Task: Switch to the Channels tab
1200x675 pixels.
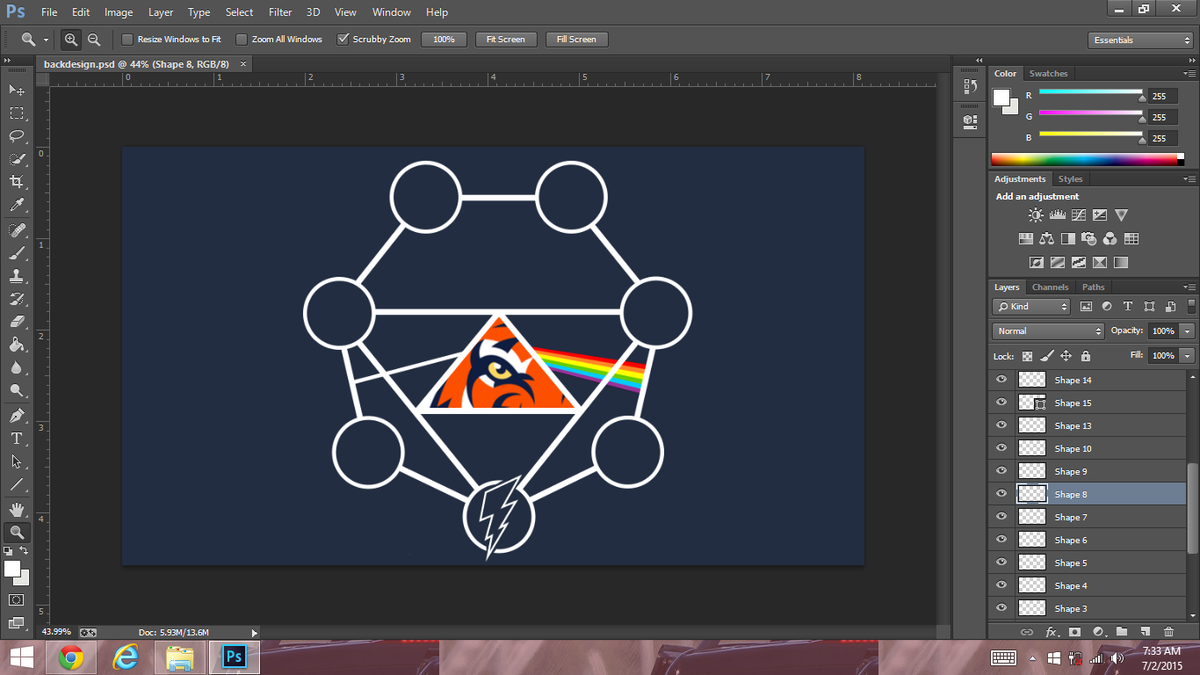Action: (1050, 287)
